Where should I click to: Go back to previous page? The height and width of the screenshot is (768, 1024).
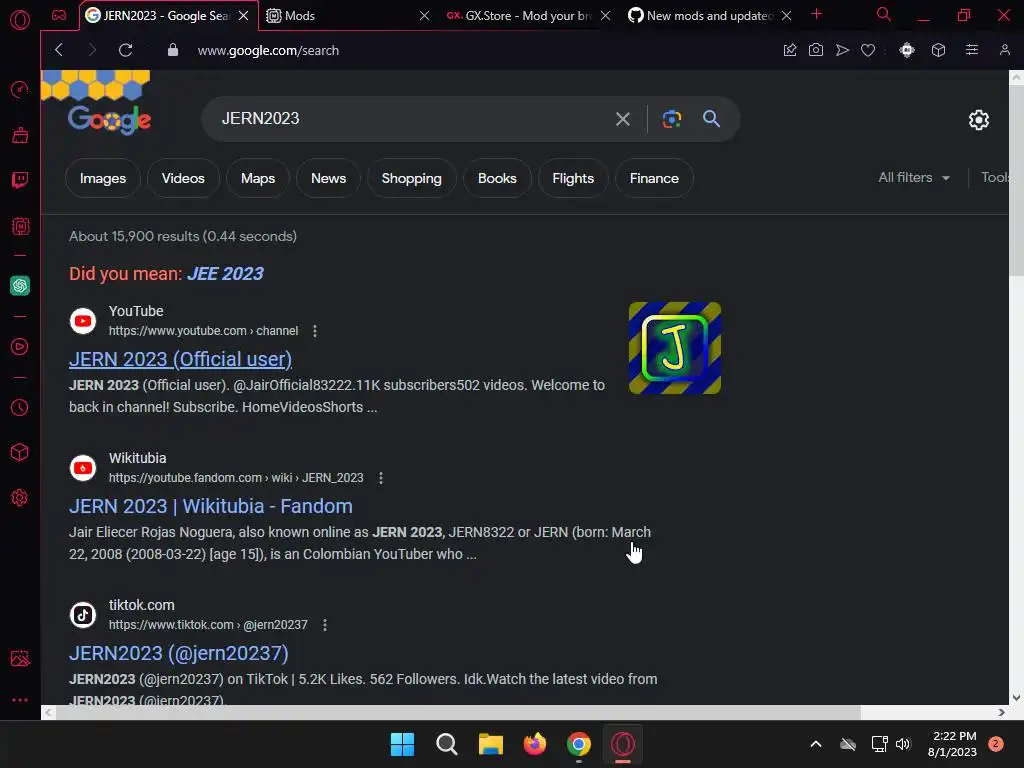coord(59,50)
